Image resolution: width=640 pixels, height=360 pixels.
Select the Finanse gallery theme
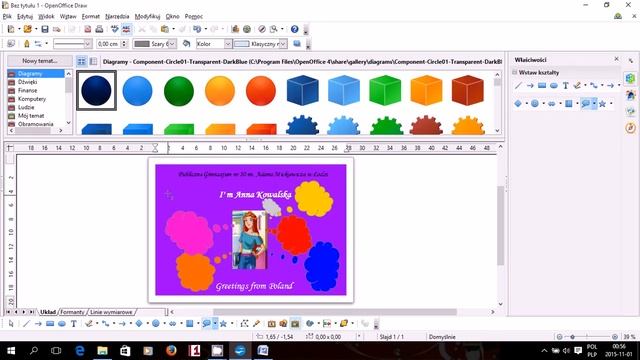[x=27, y=91]
